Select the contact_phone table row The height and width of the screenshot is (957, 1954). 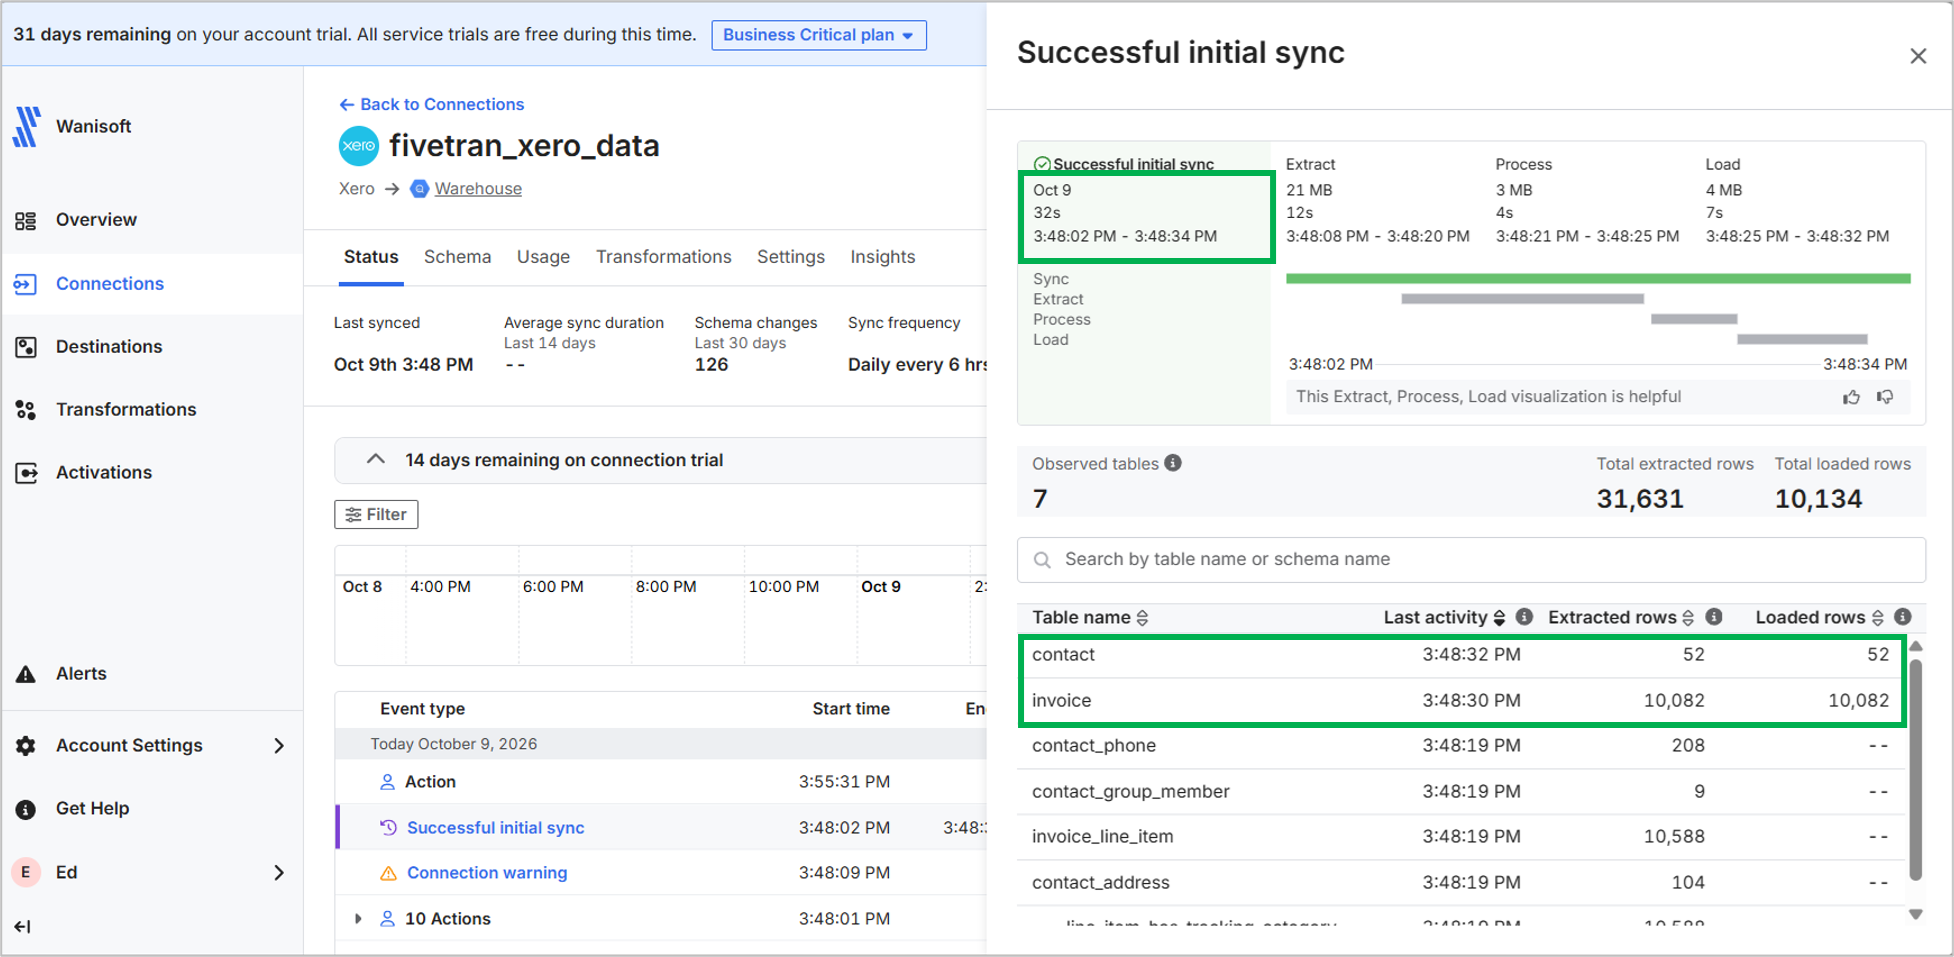point(1461,746)
